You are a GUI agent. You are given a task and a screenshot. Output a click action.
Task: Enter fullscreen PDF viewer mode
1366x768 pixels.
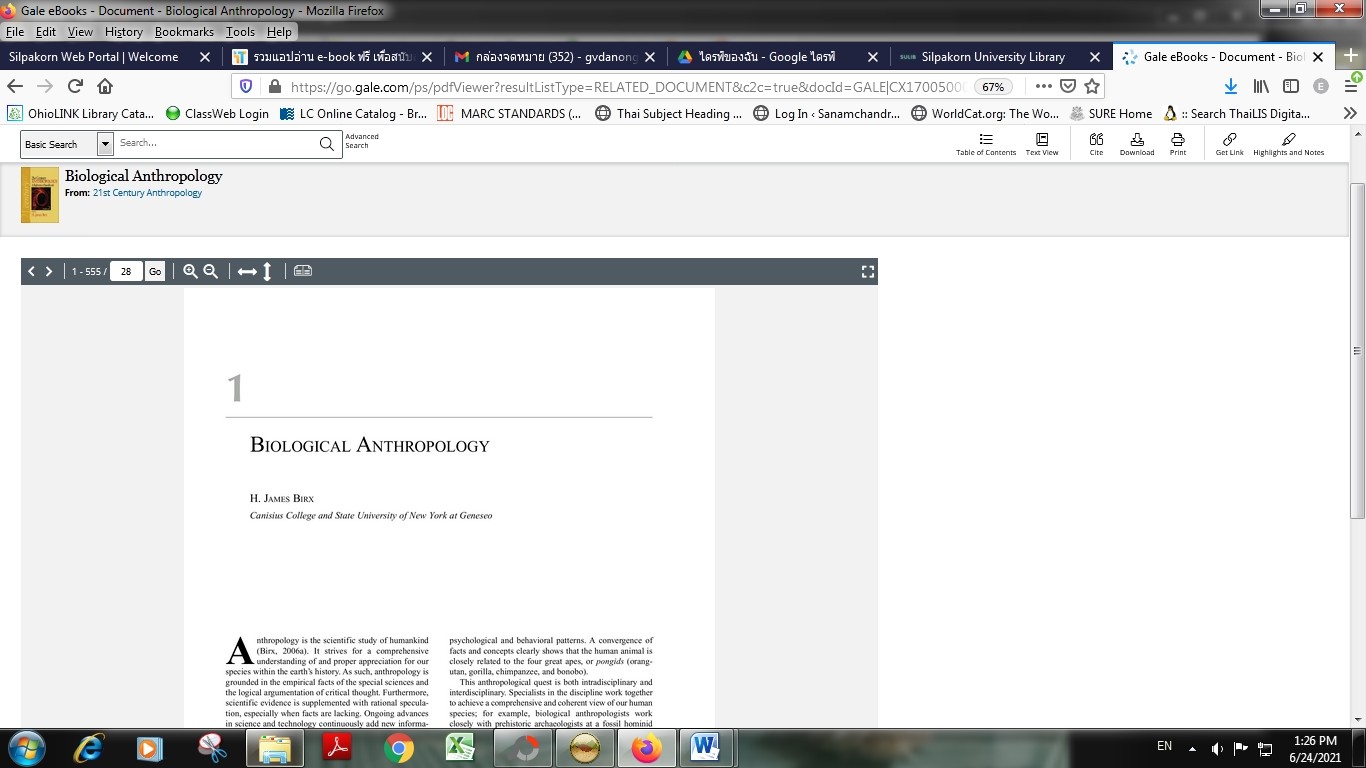point(867,271)
